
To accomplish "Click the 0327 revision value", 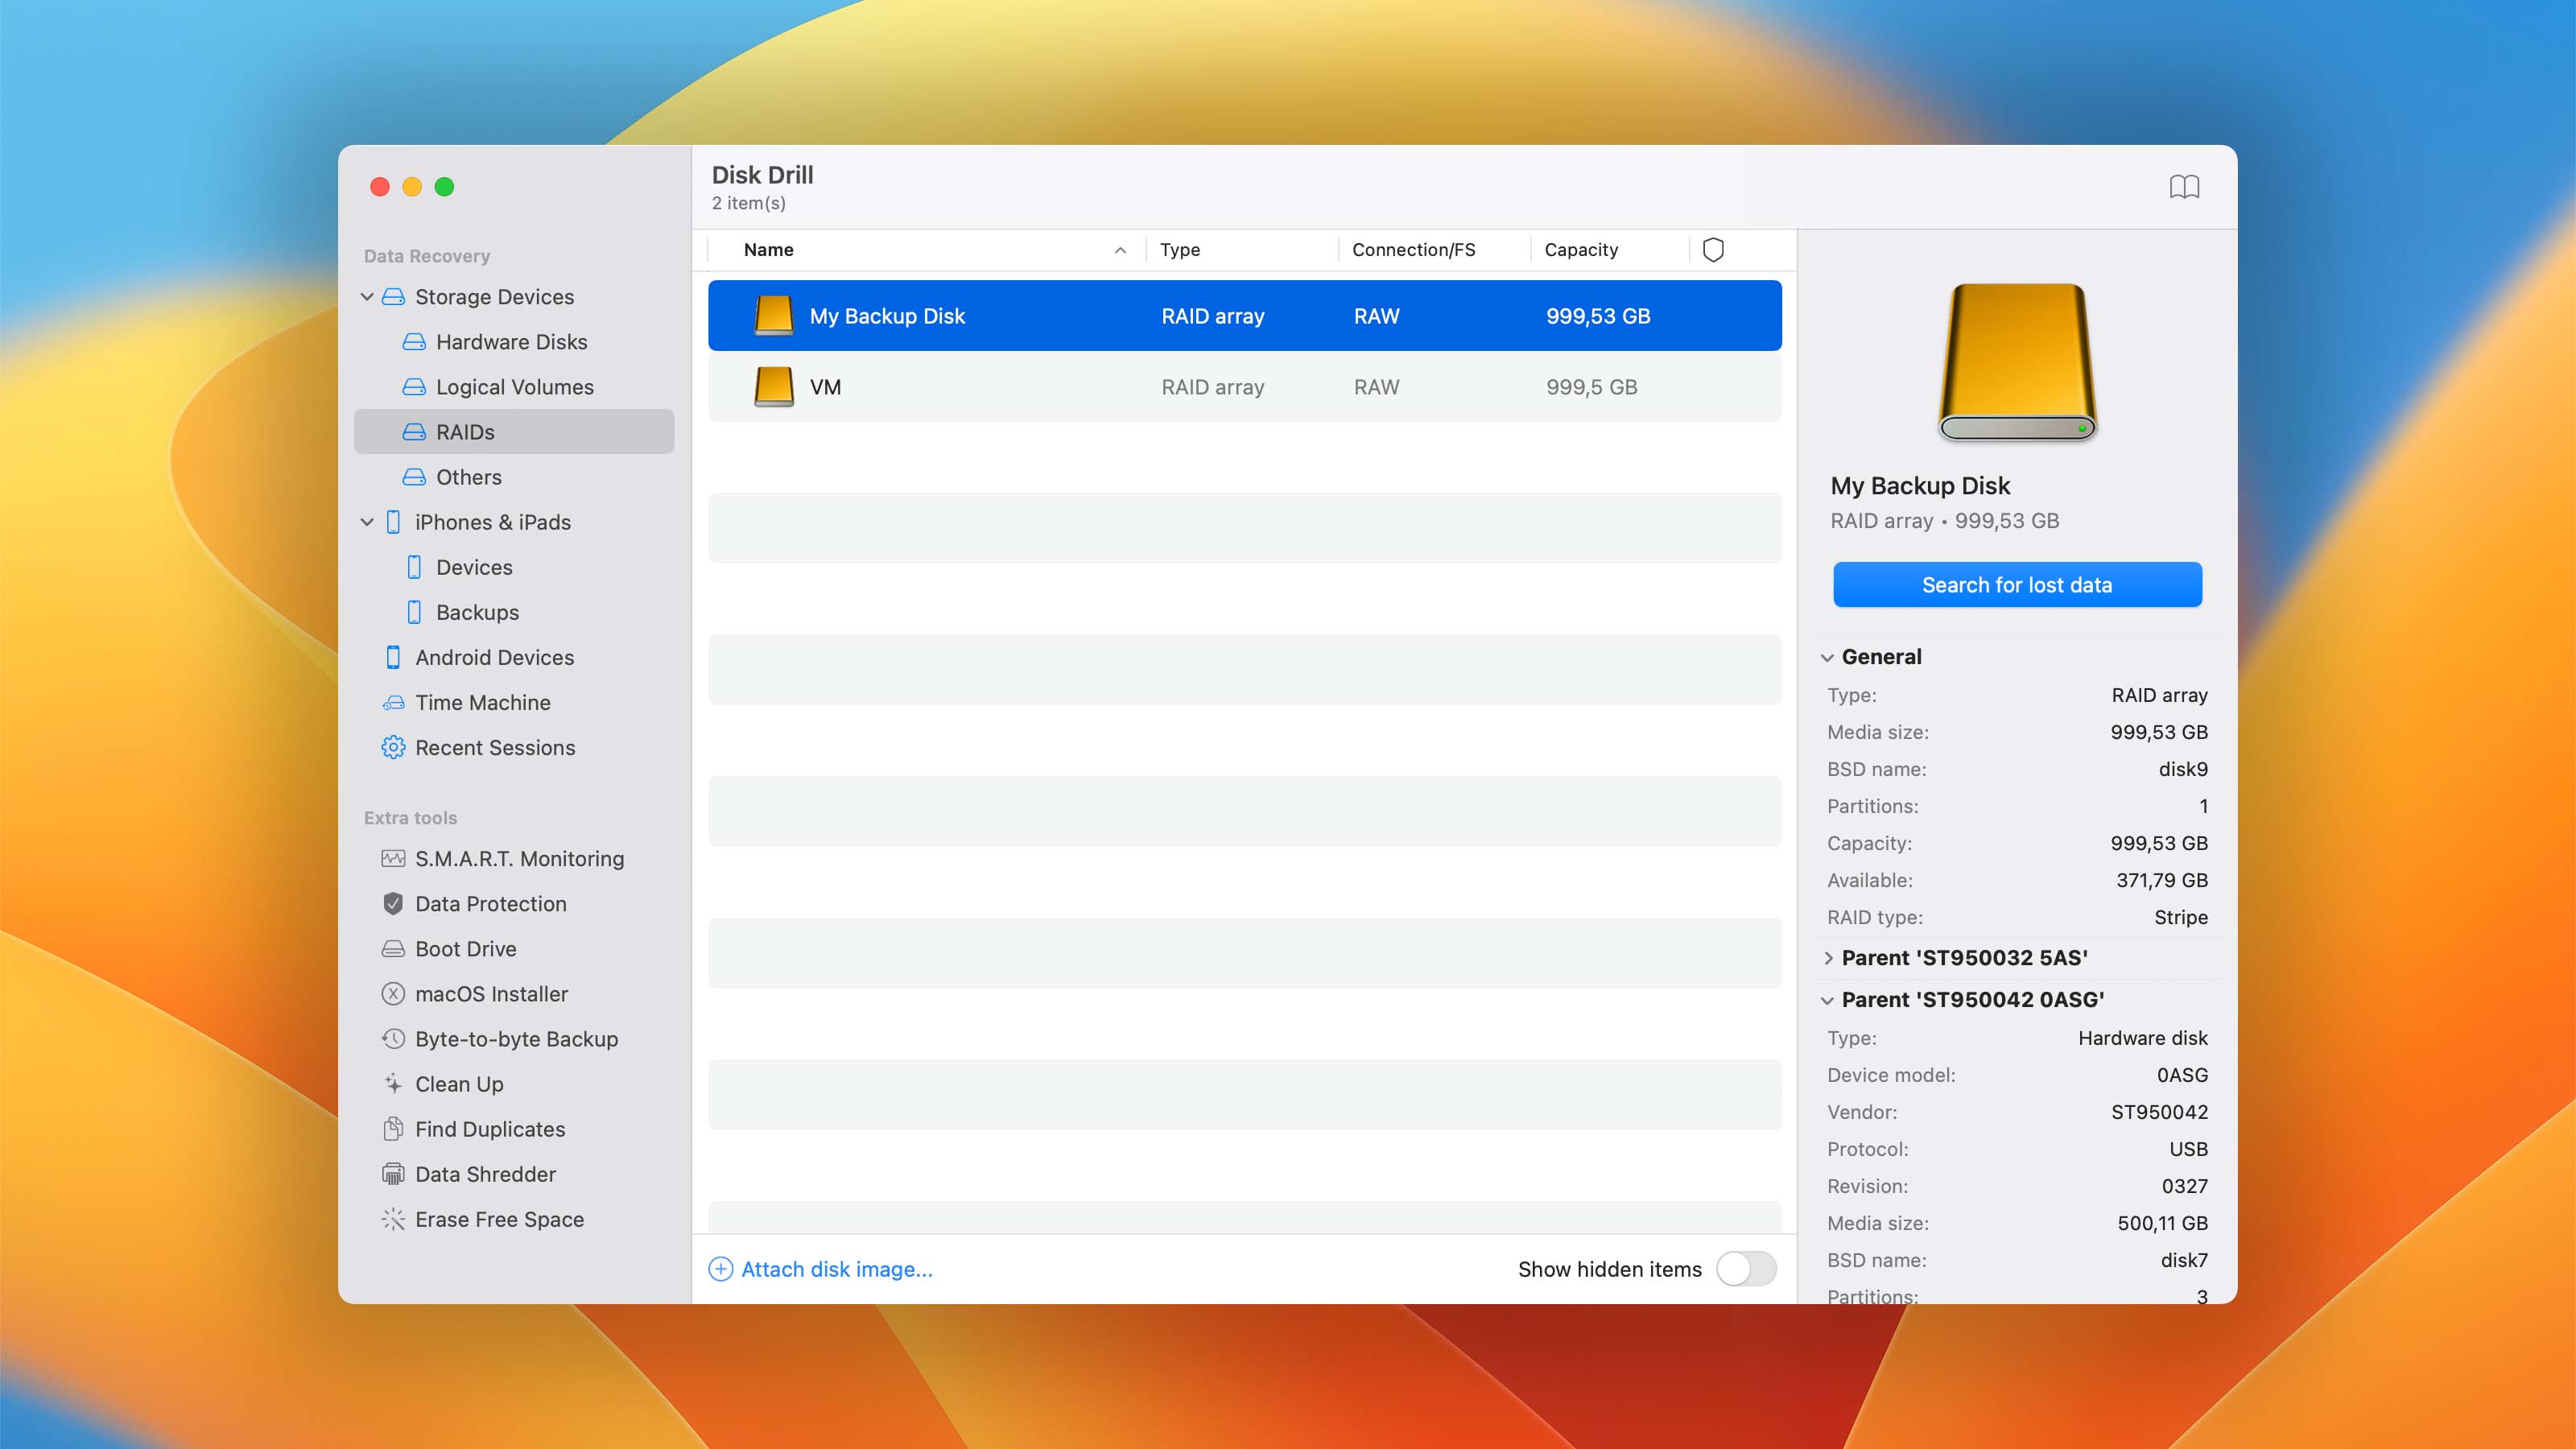I will 2184,1186.
